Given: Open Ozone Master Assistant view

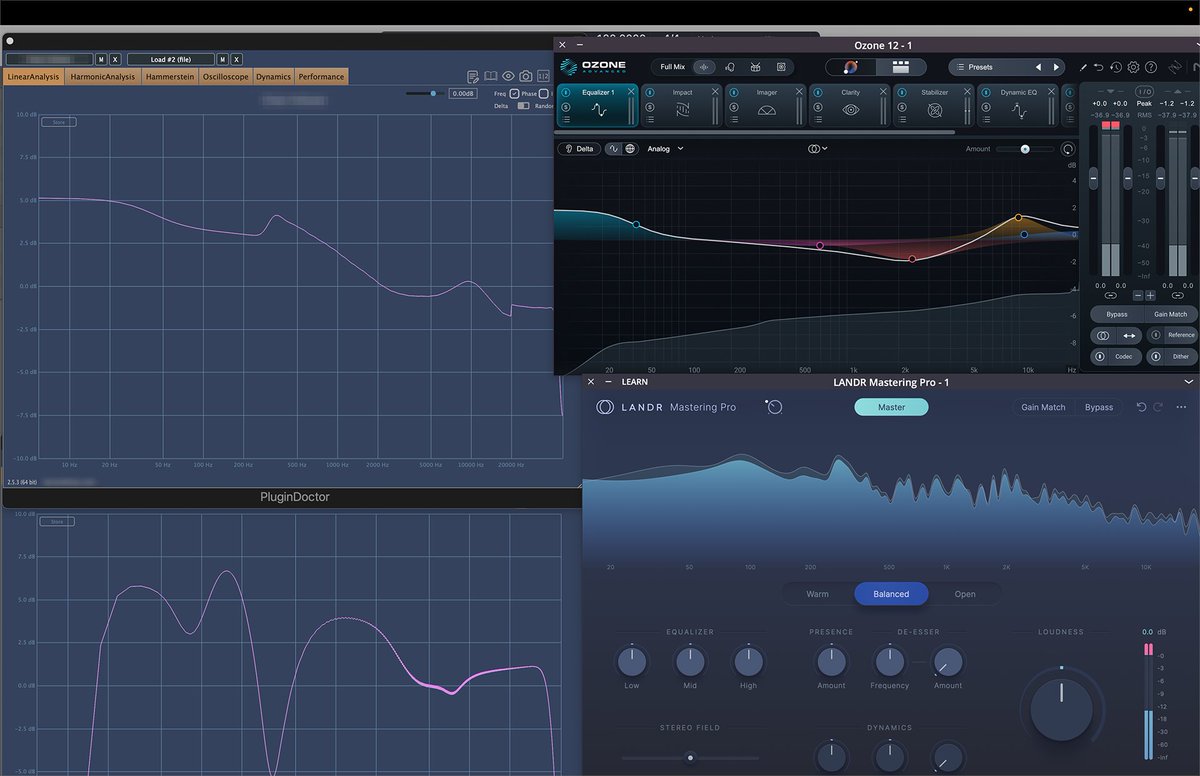Looking at the screenshot, I should click(x=851, y=67).
